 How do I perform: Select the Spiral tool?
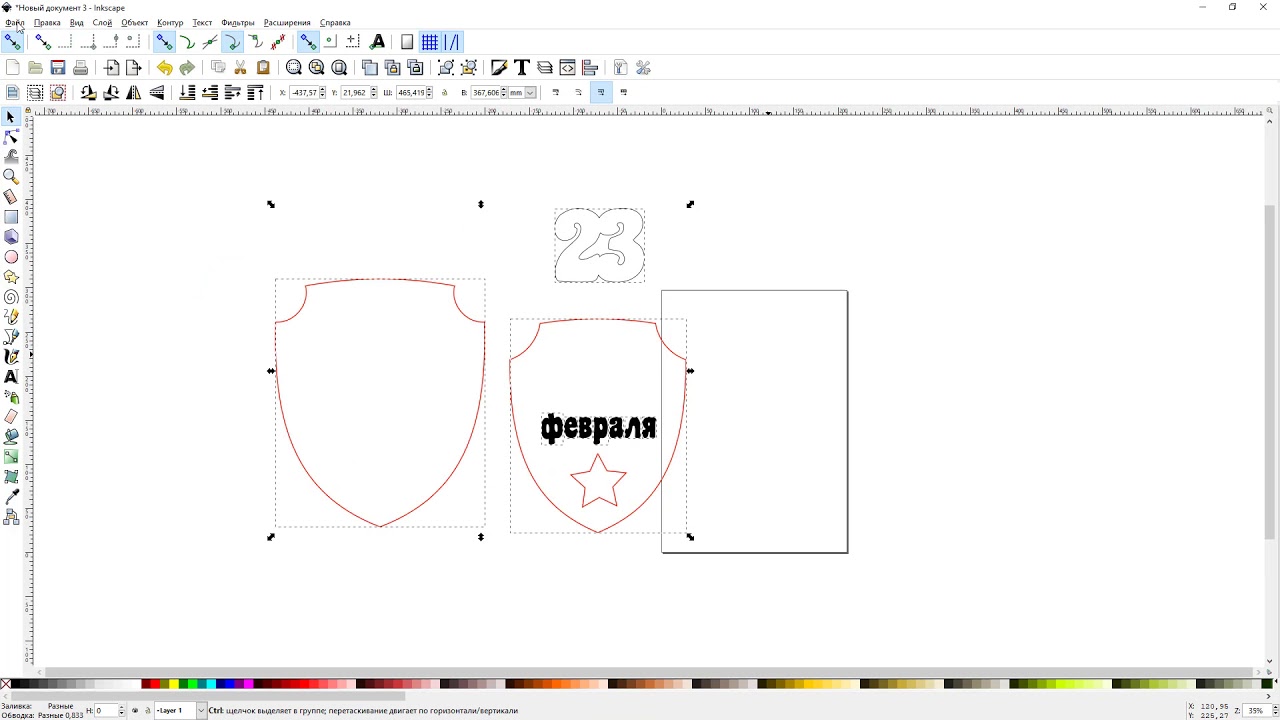[11, 297]
